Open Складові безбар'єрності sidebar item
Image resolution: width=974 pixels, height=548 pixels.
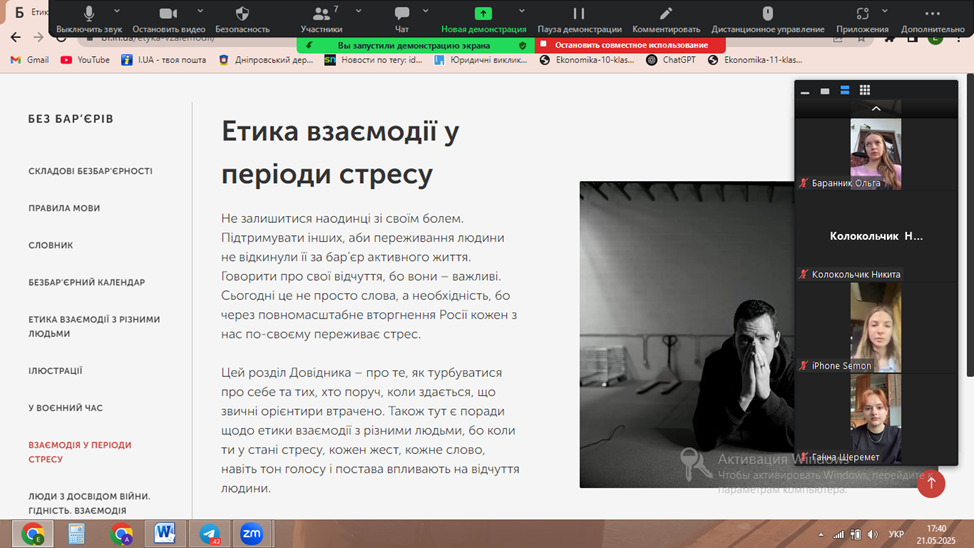(90, 171)
